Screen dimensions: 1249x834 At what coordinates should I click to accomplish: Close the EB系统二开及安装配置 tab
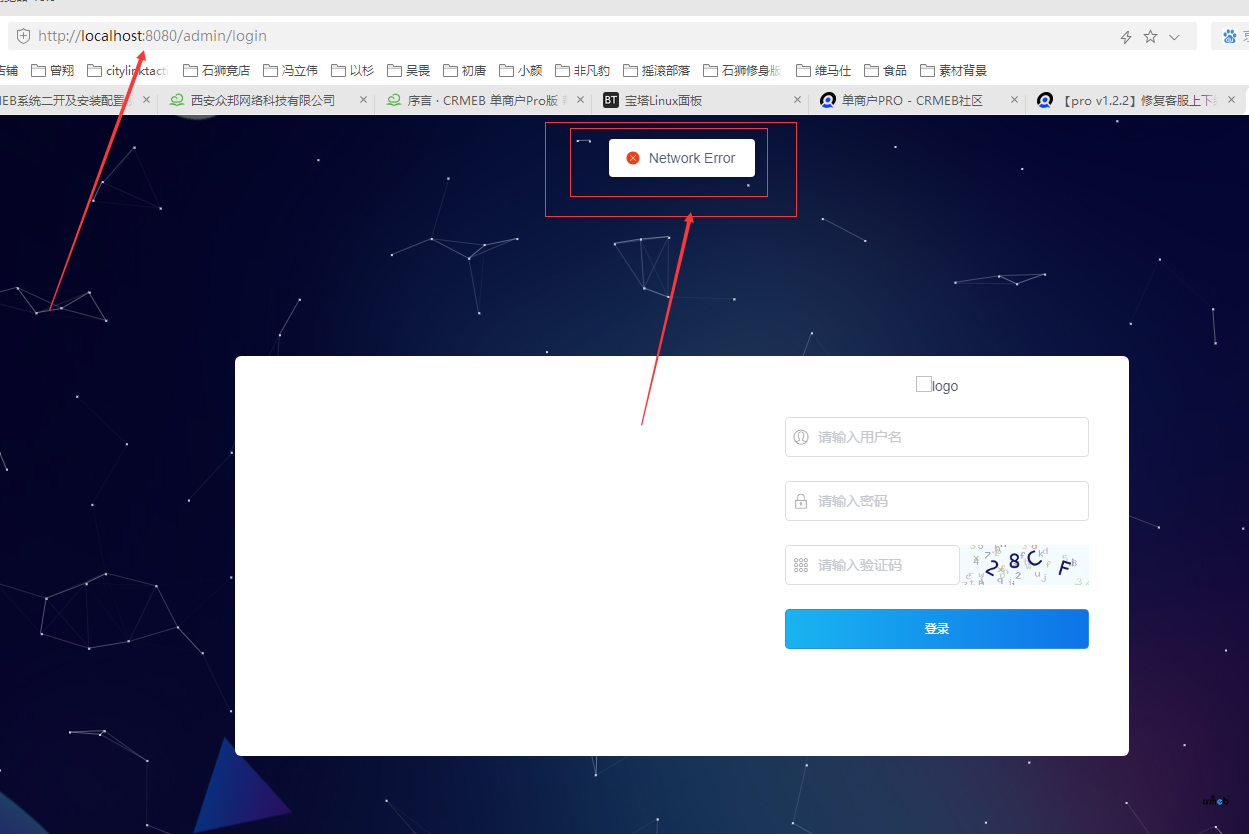tap(146, 100)
